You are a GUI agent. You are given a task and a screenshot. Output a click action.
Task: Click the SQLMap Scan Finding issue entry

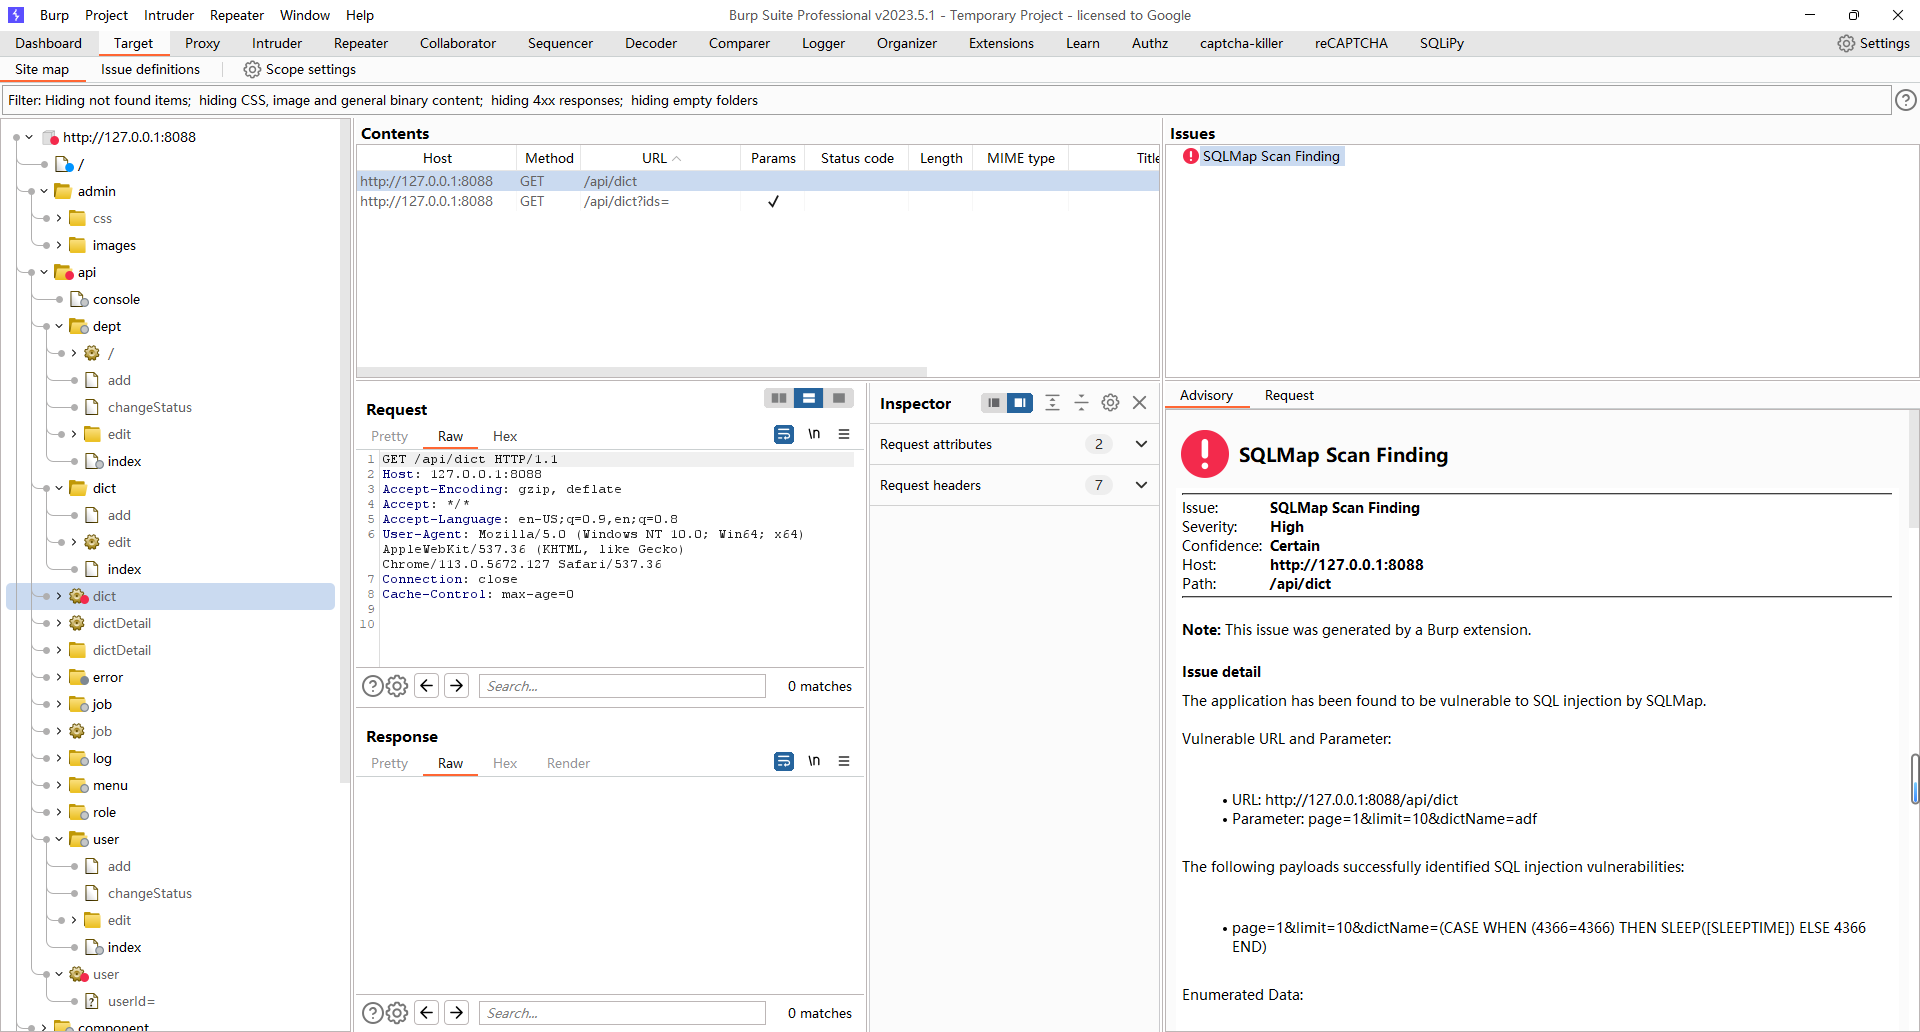point(1270,156)
